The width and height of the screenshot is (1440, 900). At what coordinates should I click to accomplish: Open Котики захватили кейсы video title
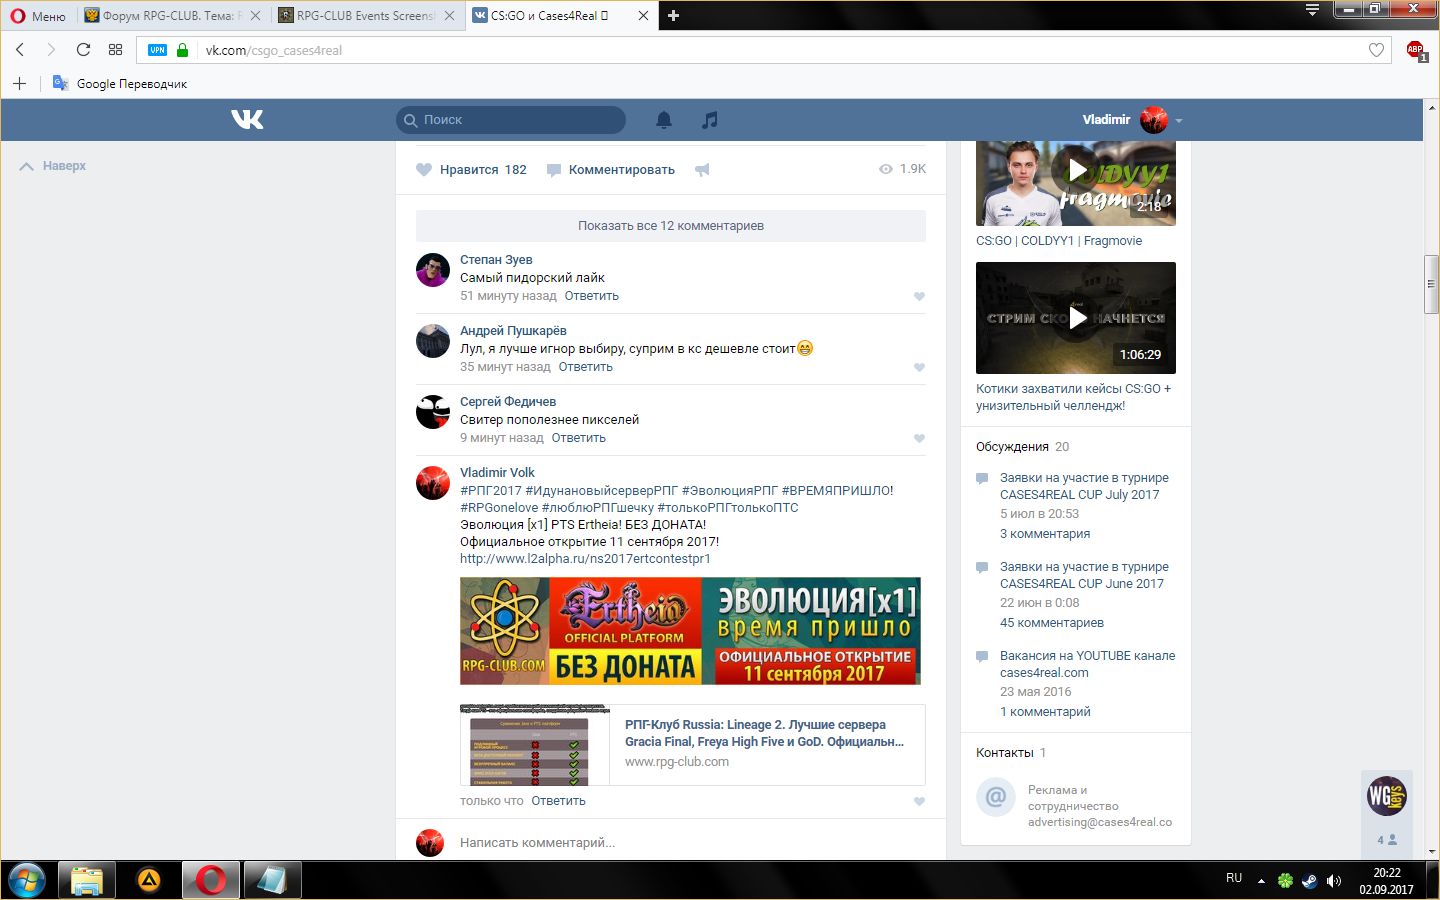point(1073,397)
